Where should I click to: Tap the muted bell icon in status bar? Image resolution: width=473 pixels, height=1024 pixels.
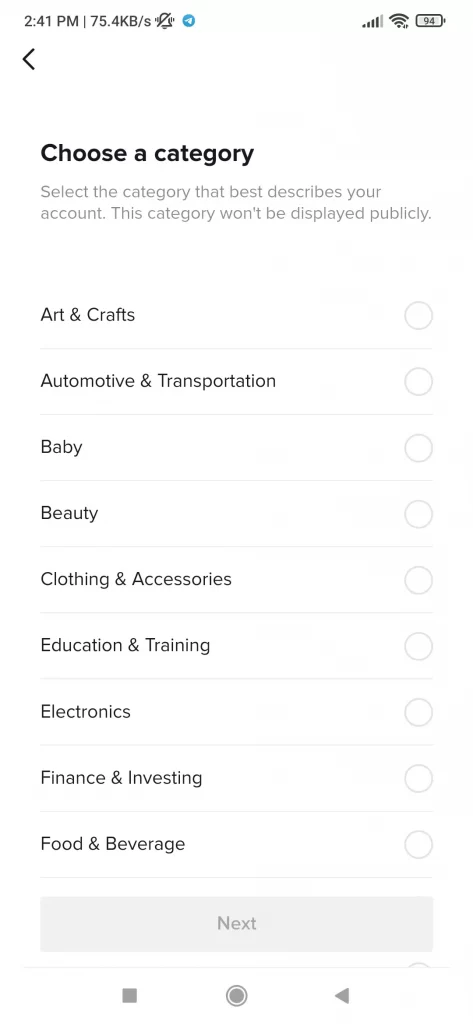pyautogui.click(x=165, y=21)
